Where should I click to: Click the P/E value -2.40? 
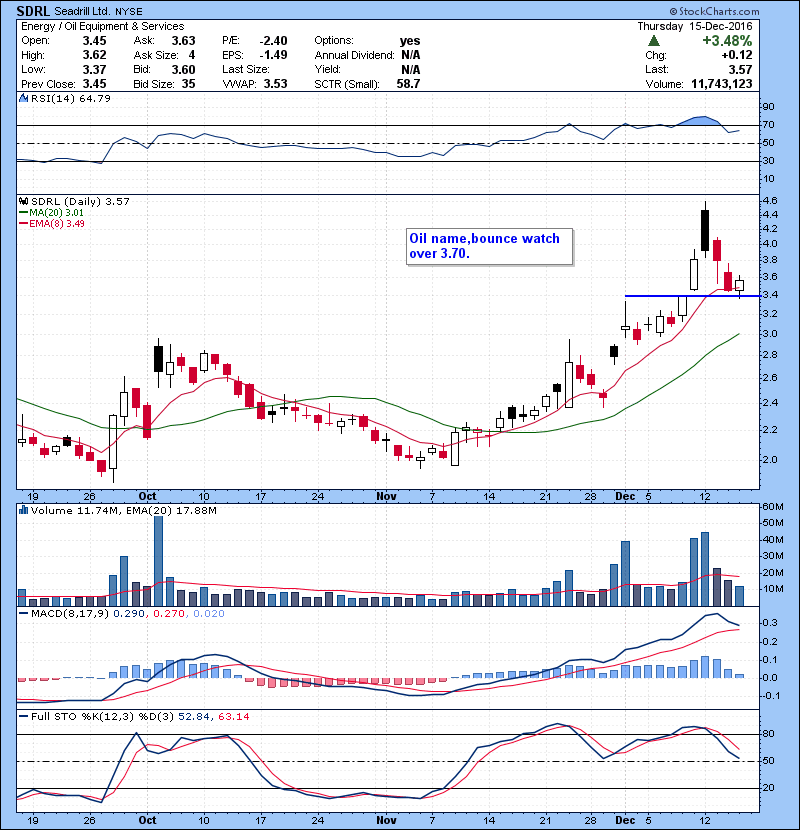pos(273,41)
